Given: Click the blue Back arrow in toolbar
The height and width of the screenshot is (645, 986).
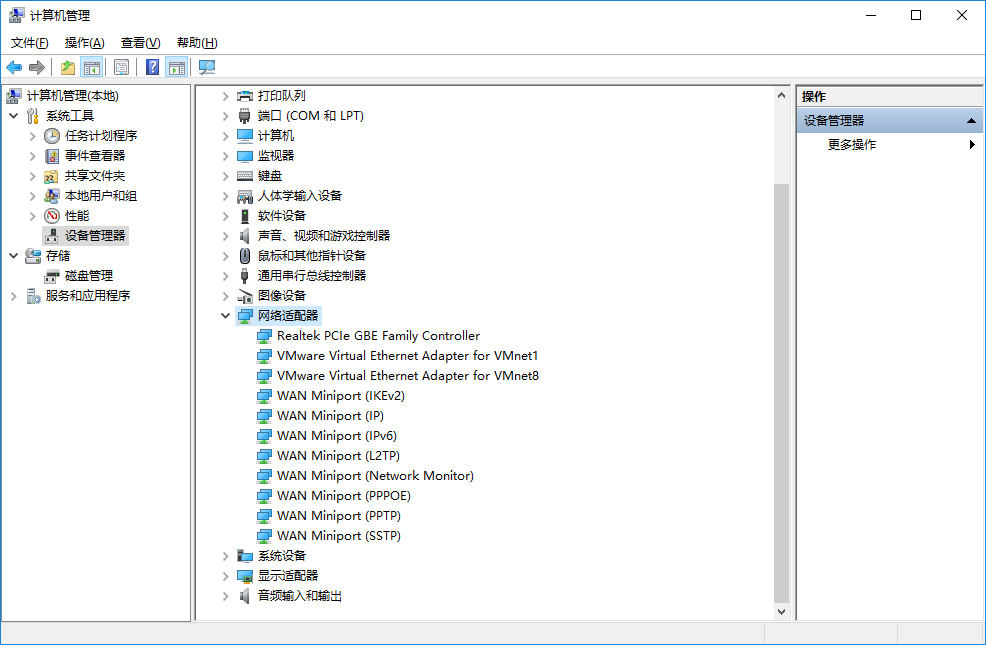Looking at the screenshot, I should (x=14, y=67).
